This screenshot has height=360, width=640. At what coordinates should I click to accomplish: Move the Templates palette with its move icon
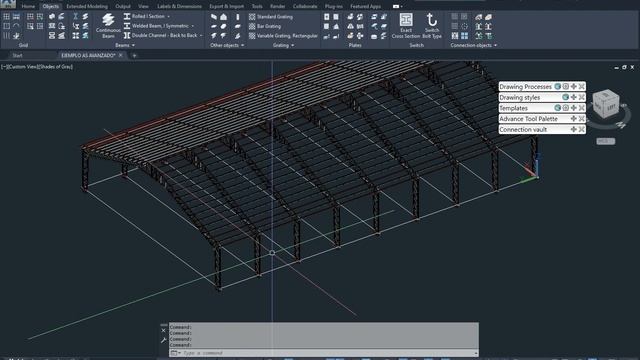click(x=573, y=108)
